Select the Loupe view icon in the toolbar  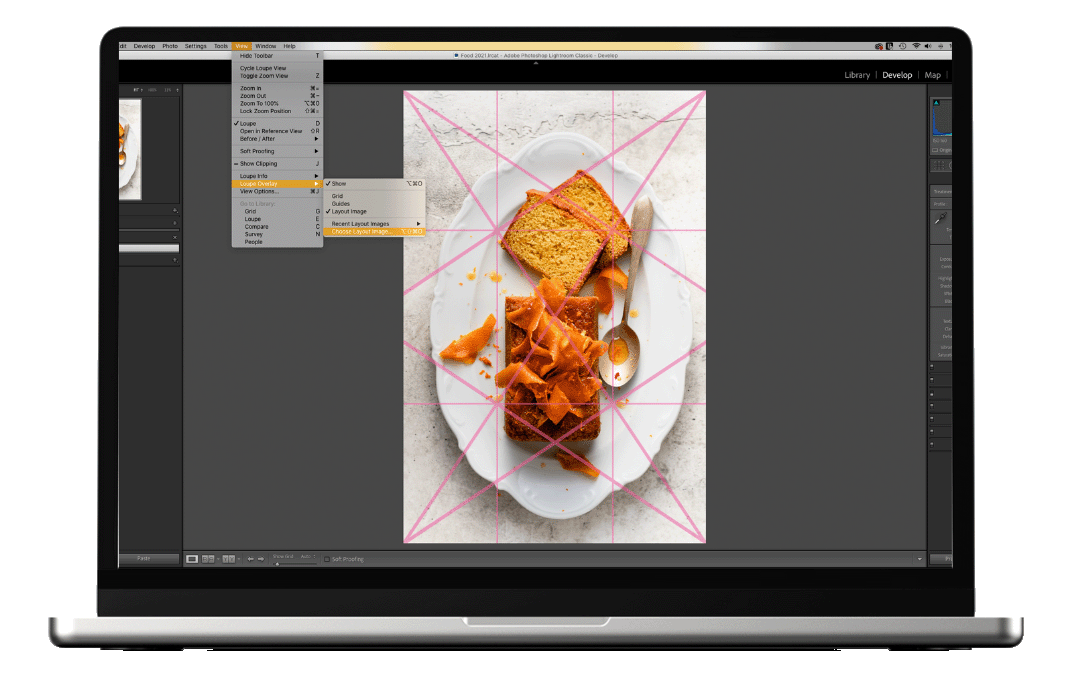(193, 558)
